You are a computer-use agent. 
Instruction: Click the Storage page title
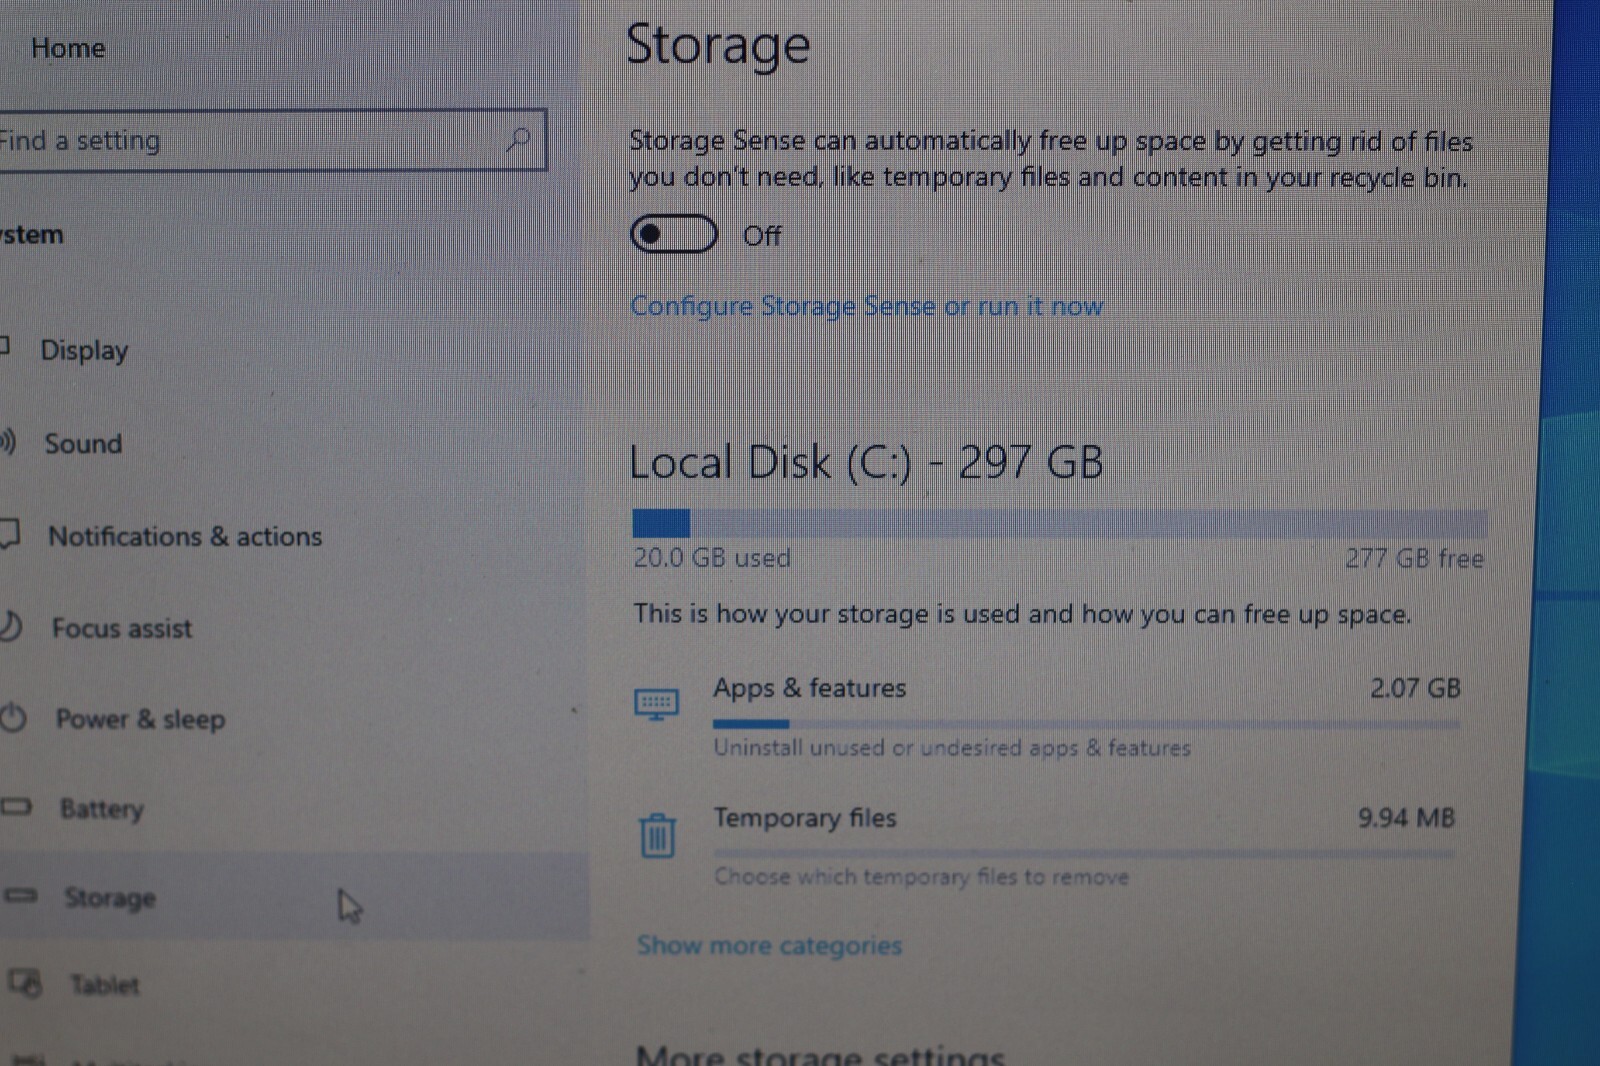(718, 46)
